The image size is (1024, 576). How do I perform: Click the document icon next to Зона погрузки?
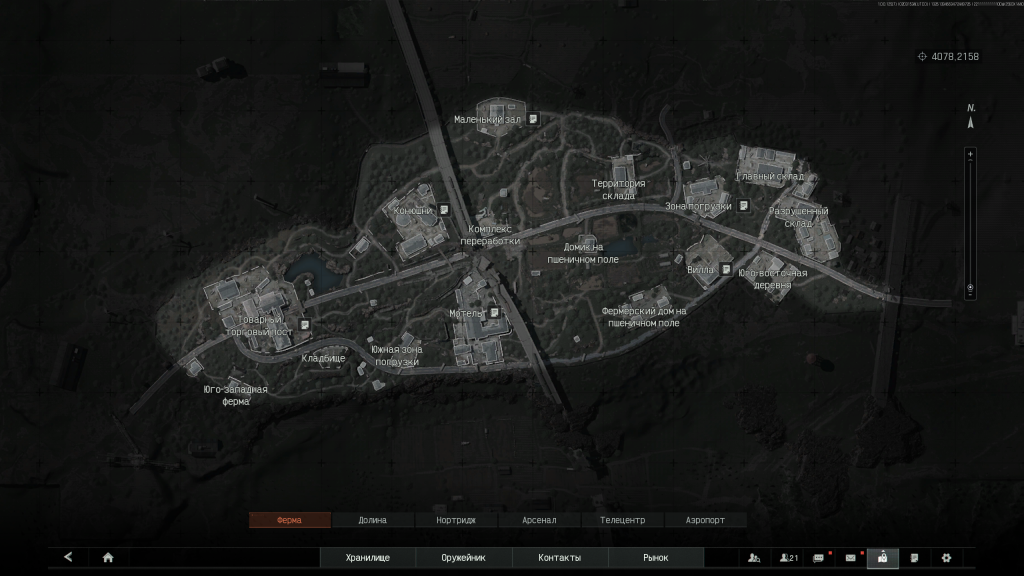click(x=743, y=207)
